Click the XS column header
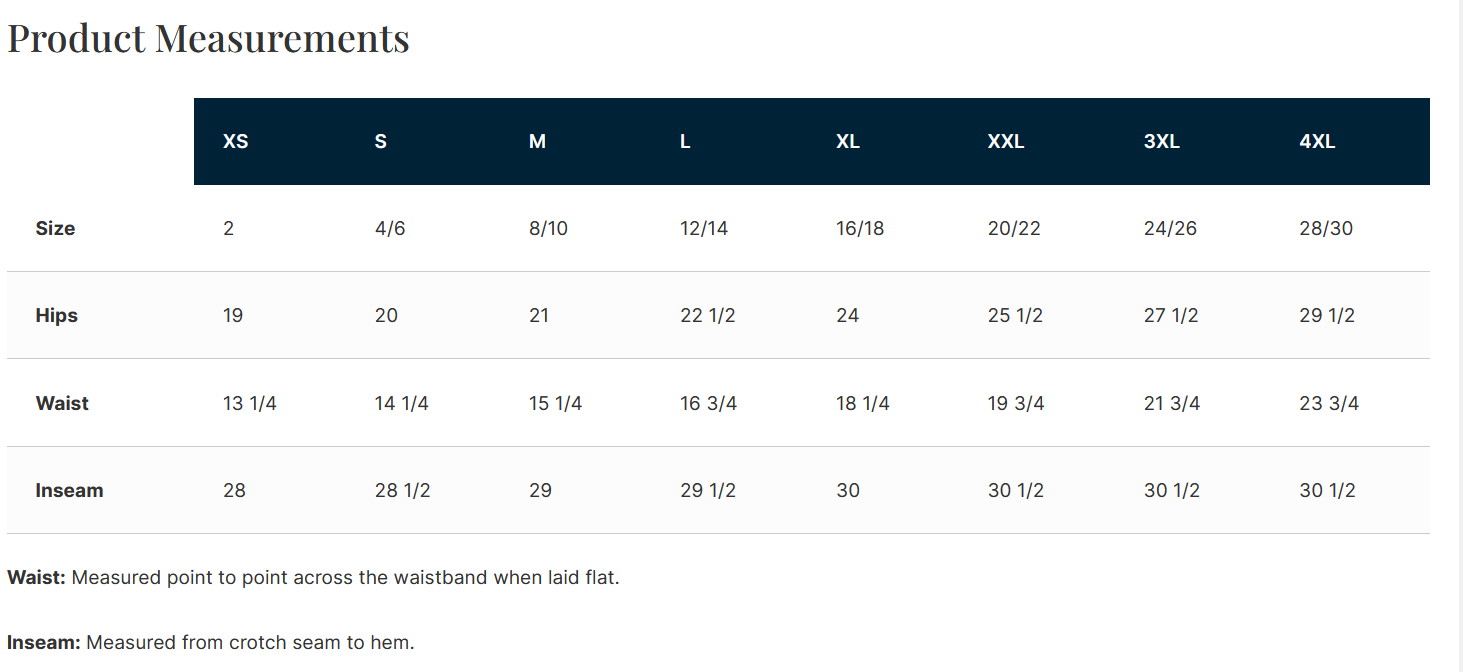 (235, 142)
